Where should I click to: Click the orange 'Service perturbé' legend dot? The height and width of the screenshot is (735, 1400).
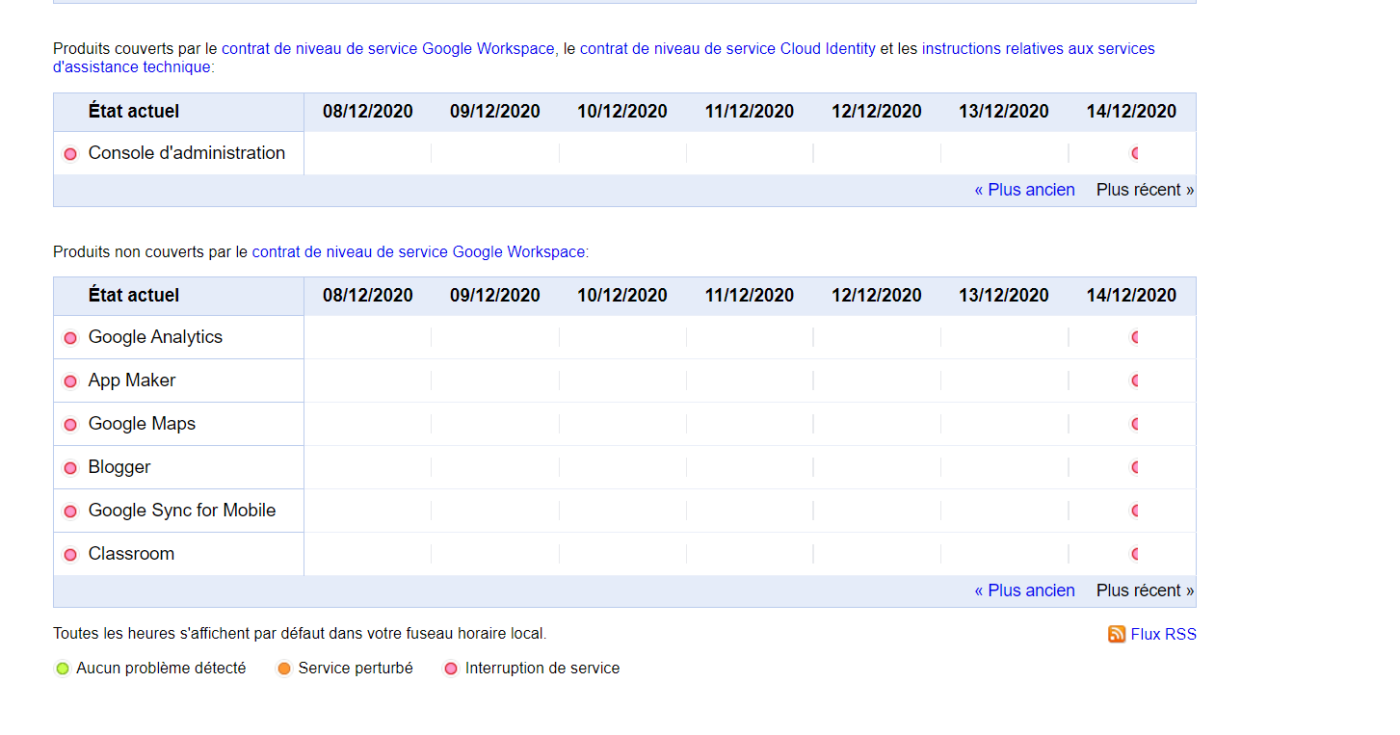tap(285, 669)
